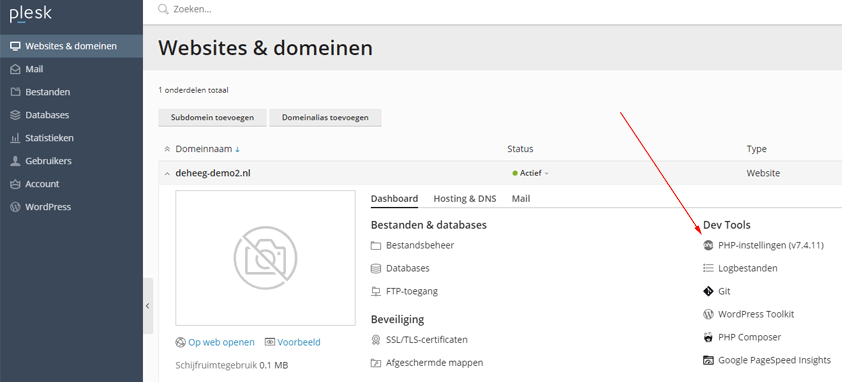The width and height of the screenshot is (842, 382).
Task: Click the Plesk logo
Action: point(31,15)
